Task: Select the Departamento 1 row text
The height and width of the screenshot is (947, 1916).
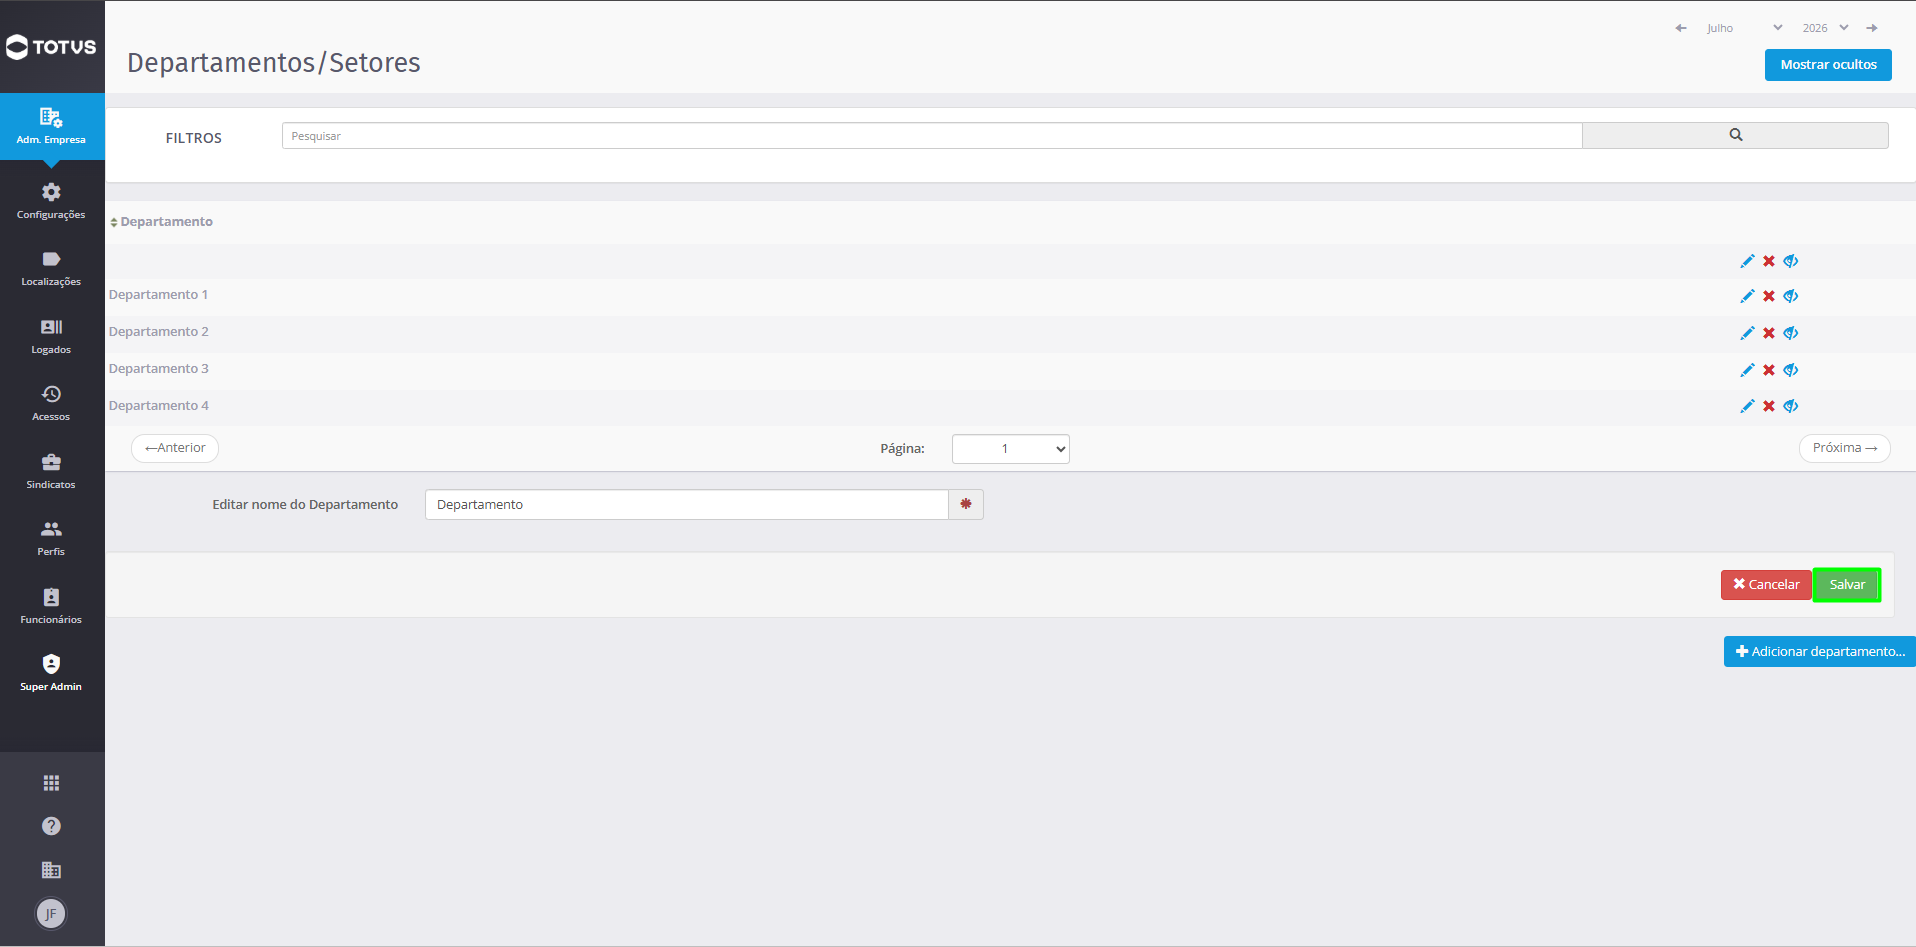Action: coord(158,295)
